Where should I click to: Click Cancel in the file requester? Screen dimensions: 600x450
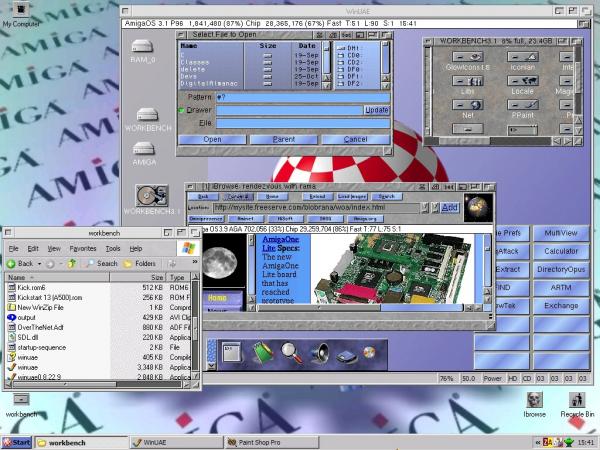click(355, 140)
